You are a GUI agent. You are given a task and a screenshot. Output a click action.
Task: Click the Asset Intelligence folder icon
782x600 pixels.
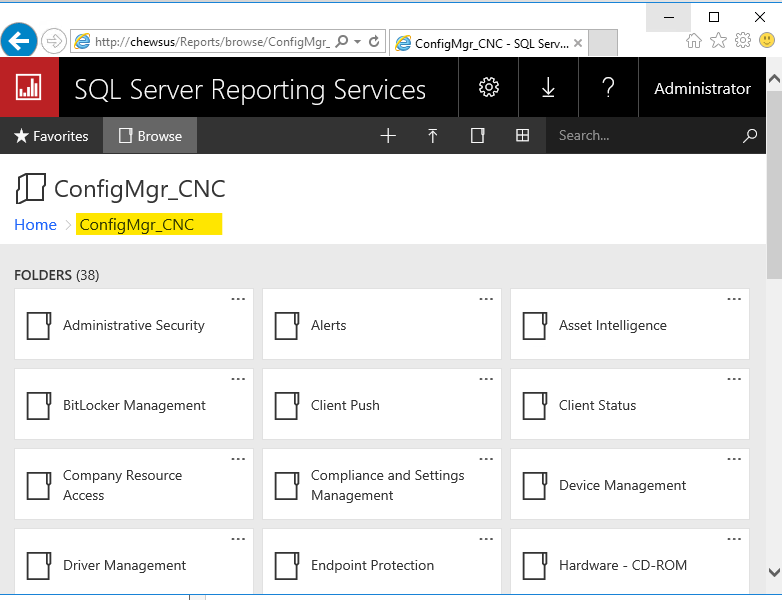tap(535, 326)
